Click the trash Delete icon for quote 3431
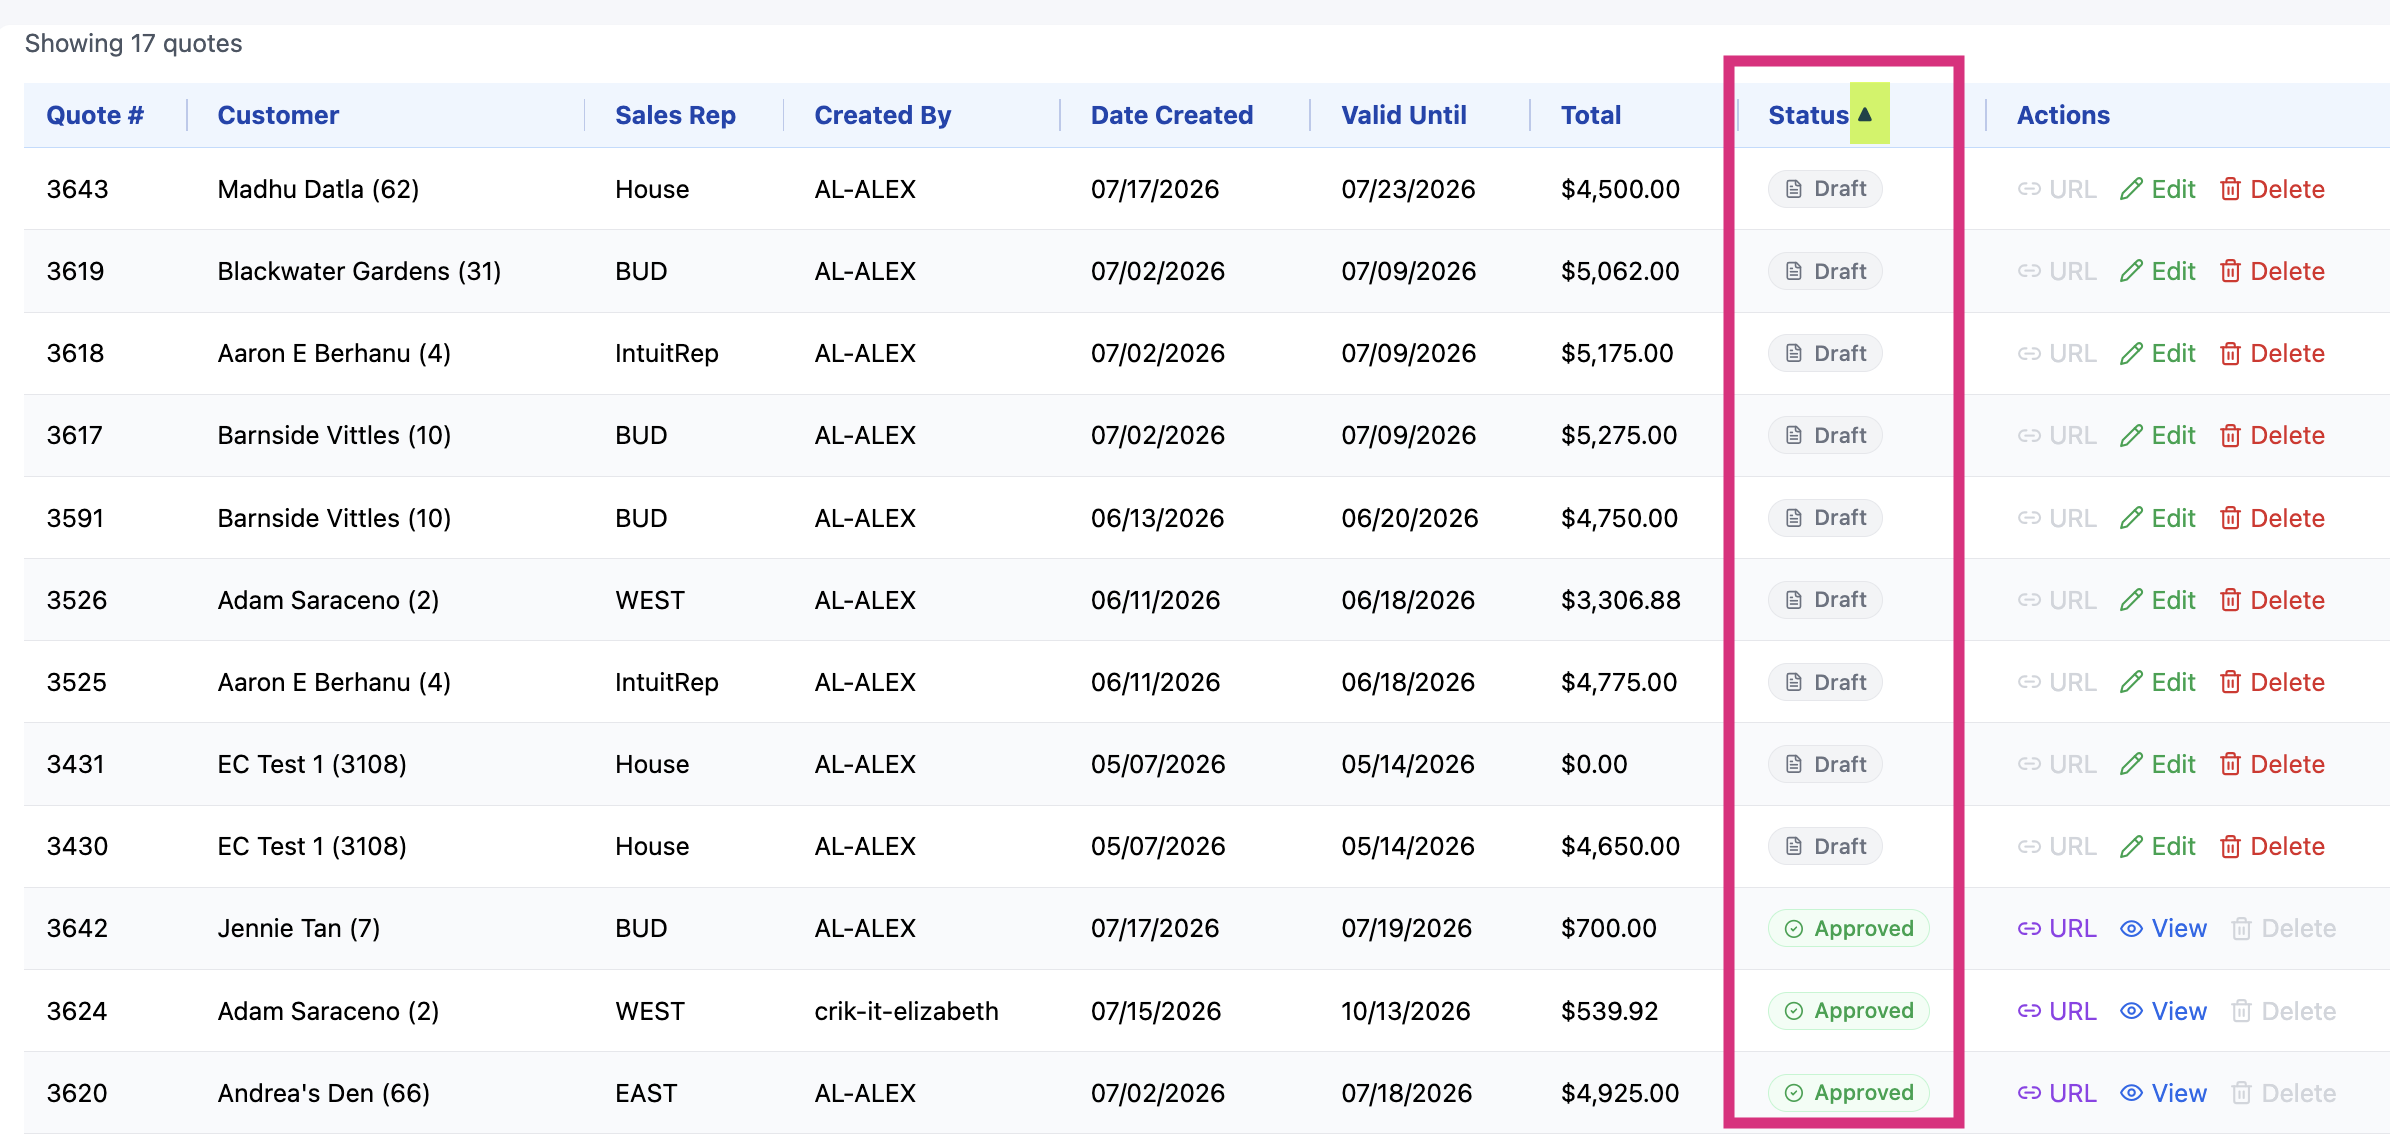Viewport: 2390px width, 1134px height. 2230,764
